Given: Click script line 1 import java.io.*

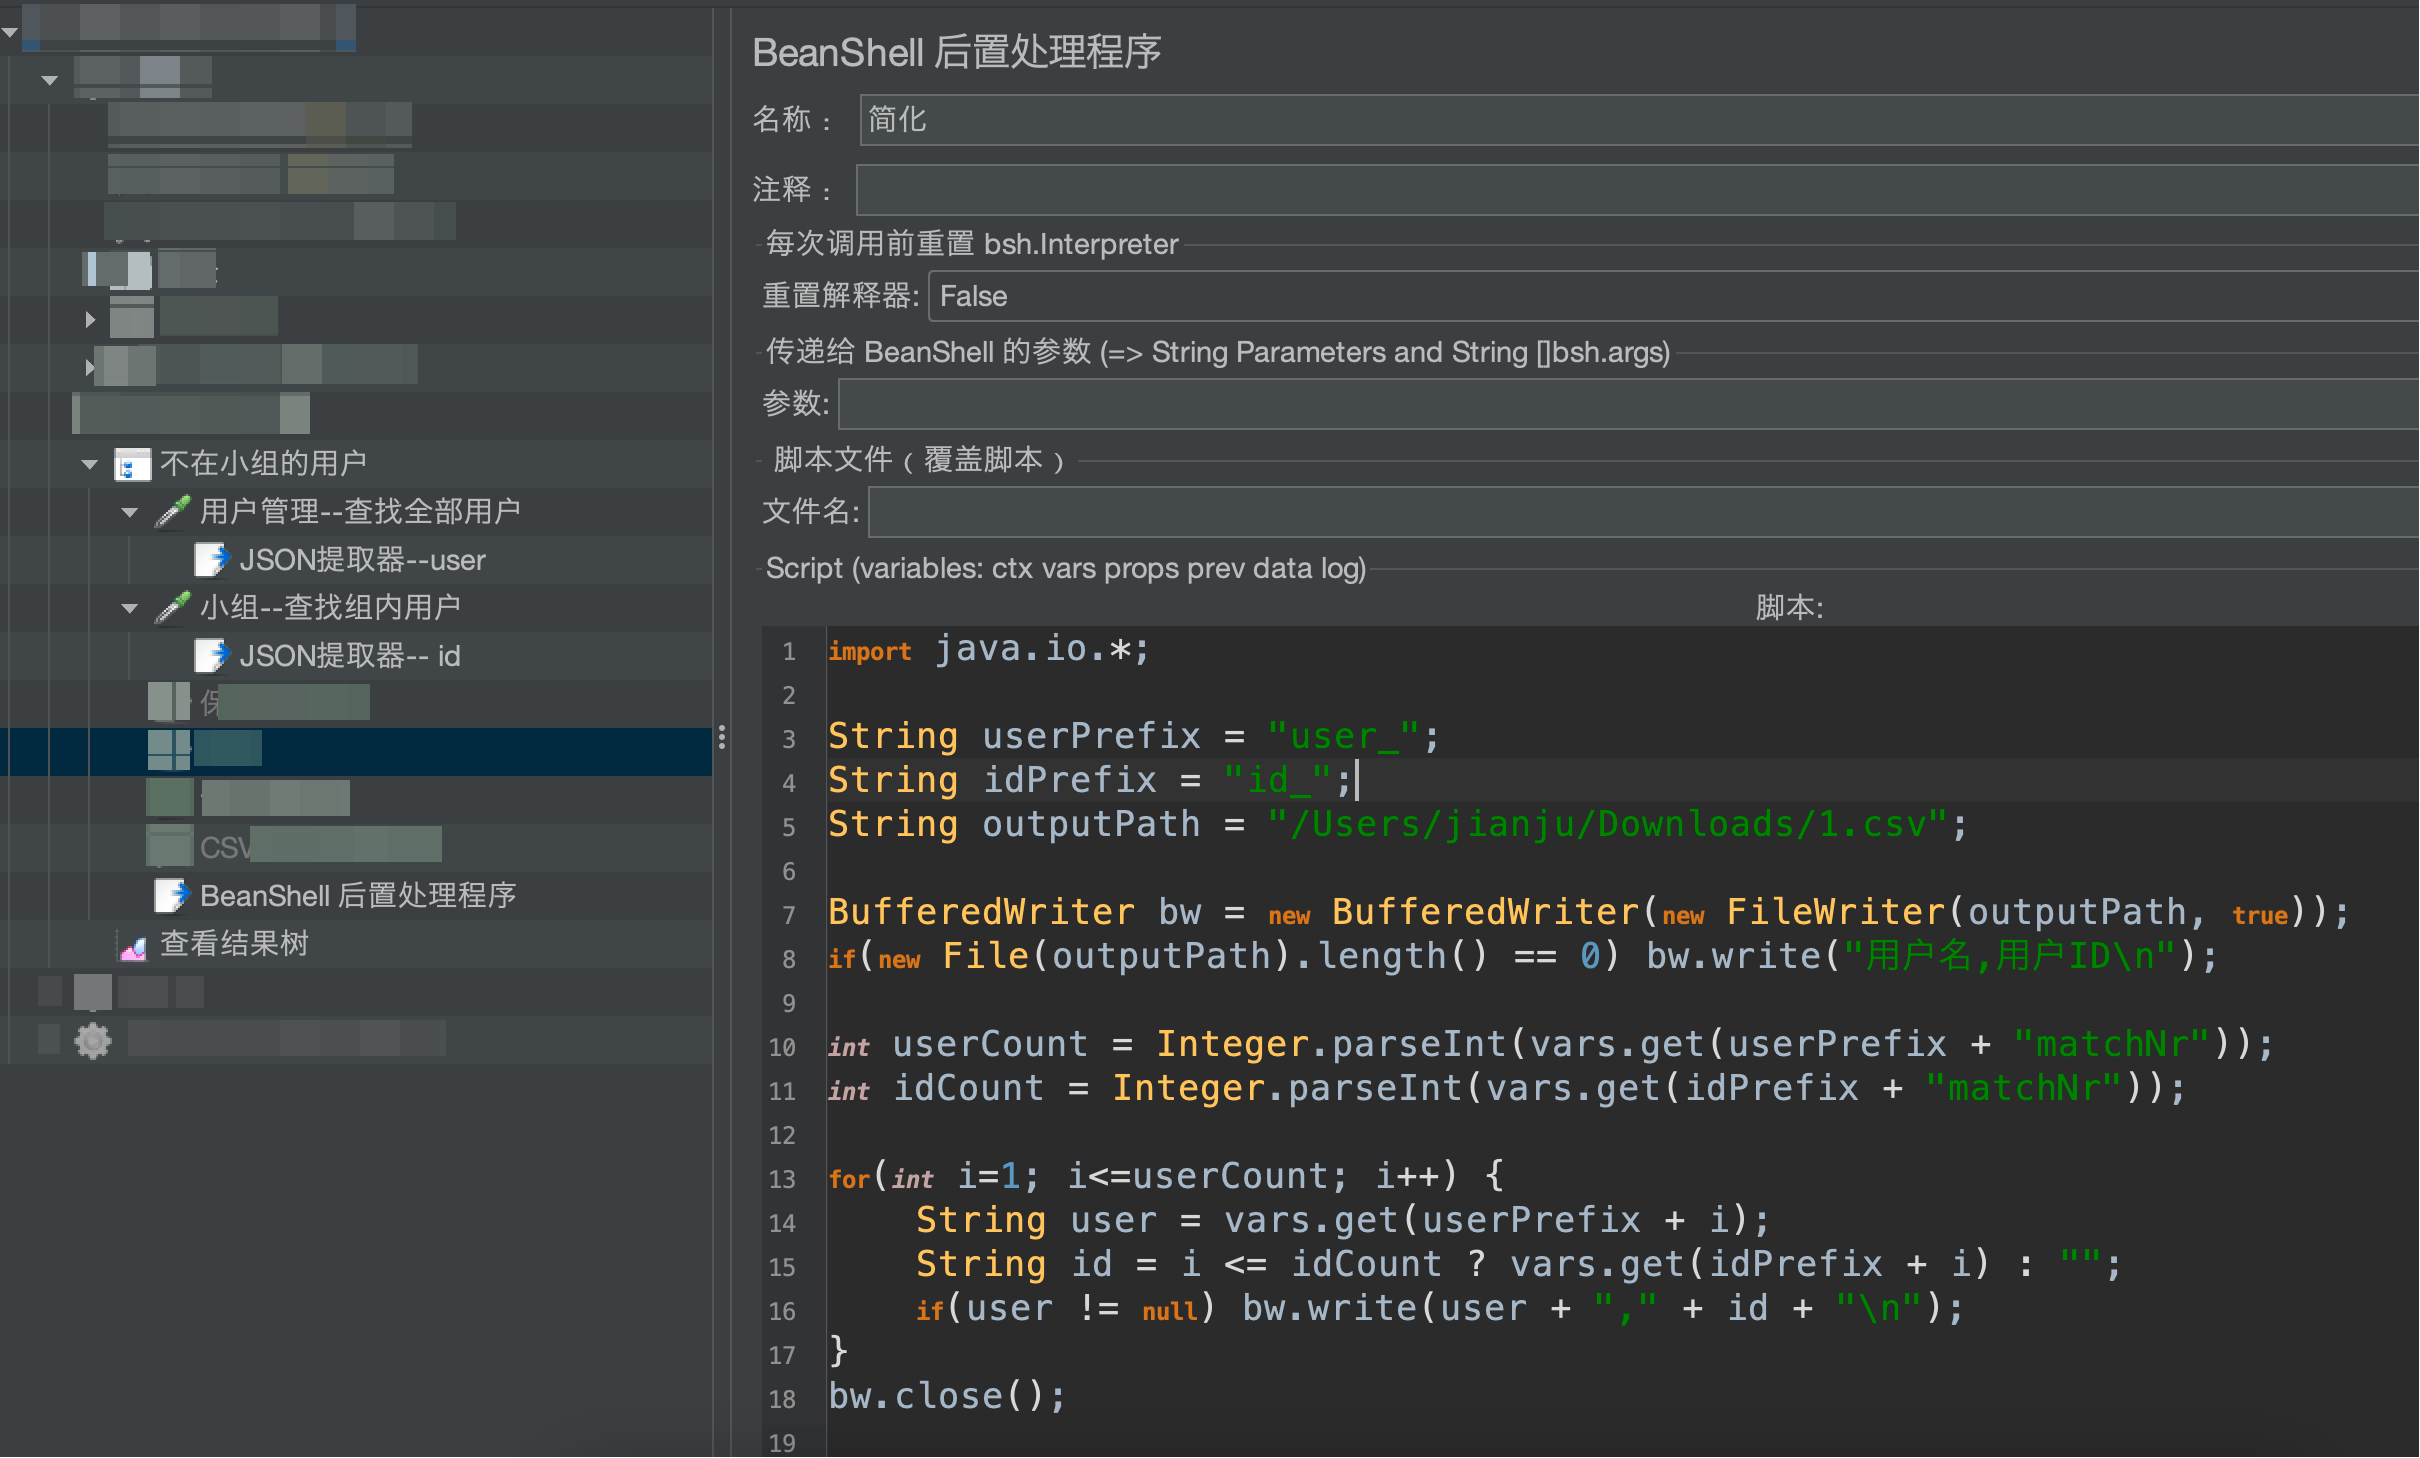Looking at the screenshot, I should [990, 650].
